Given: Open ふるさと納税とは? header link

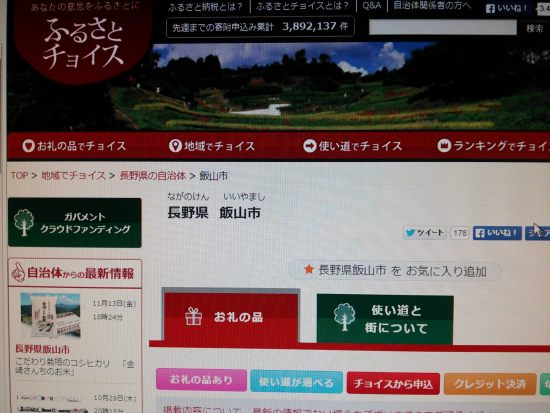Looking at the screenshot, I should (x=205, y=7).
